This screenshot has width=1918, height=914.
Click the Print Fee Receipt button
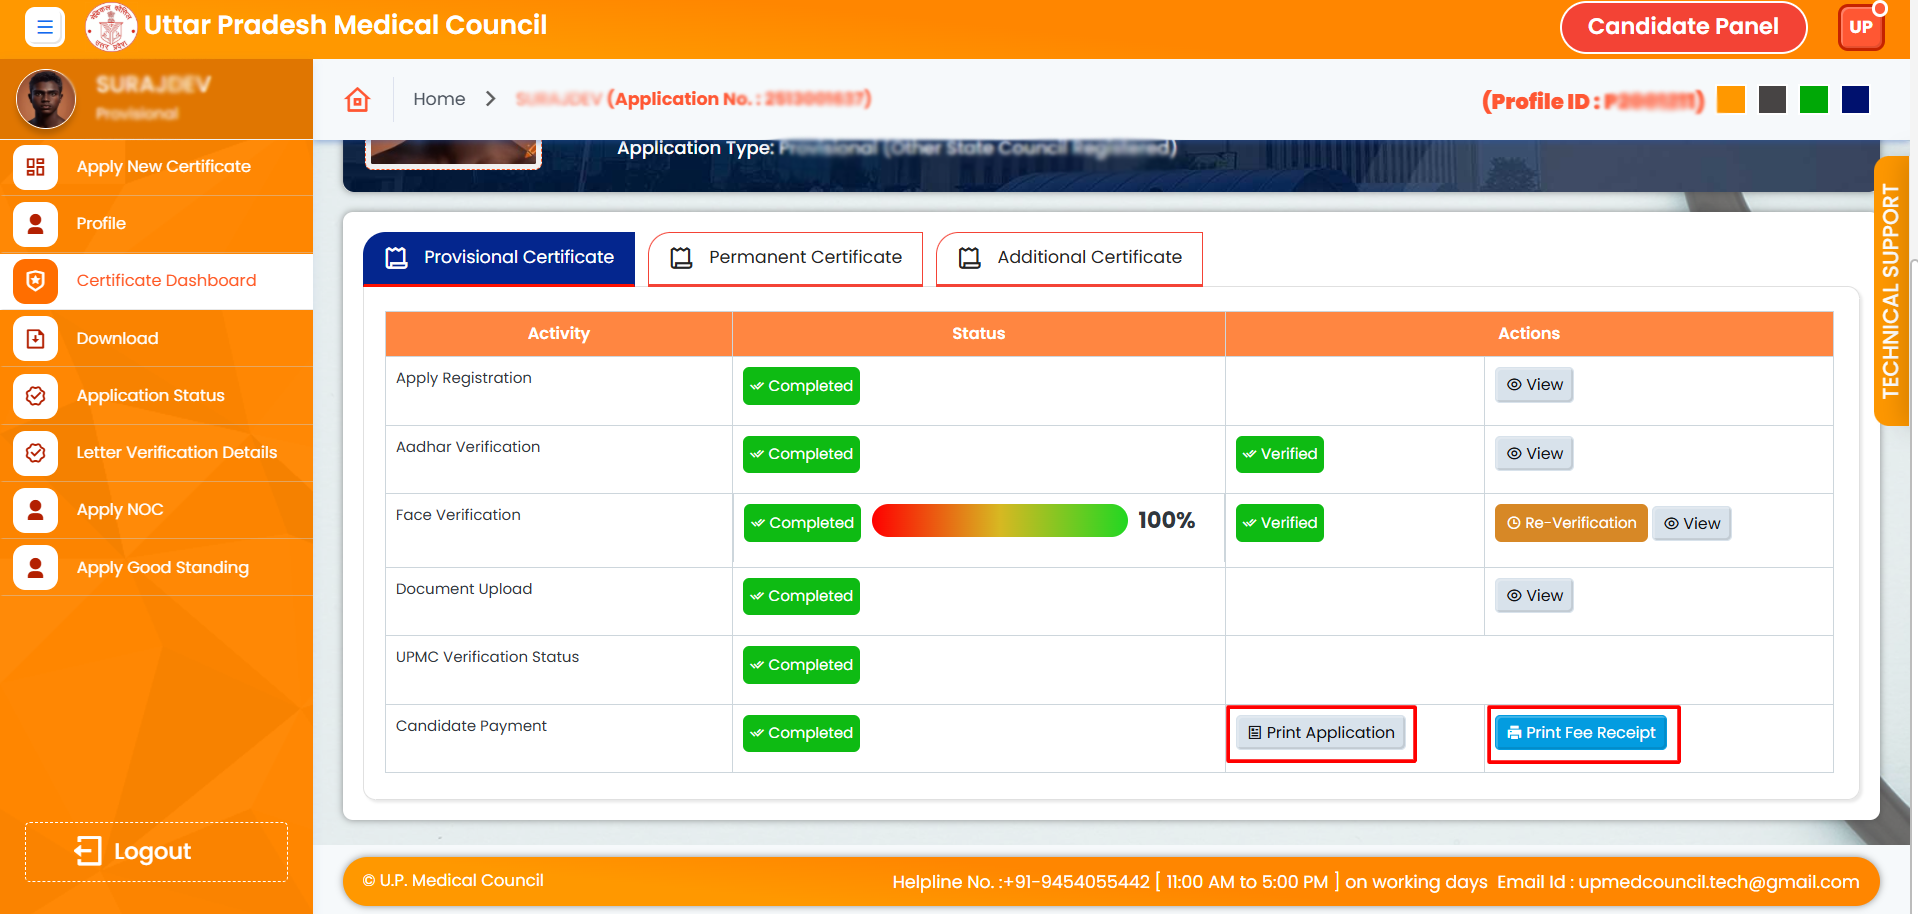(x=1581, y=733)
